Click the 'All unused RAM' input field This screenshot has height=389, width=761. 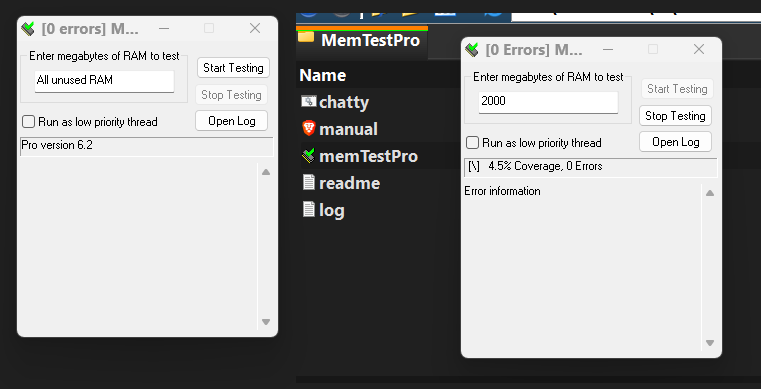click(104, 81)
